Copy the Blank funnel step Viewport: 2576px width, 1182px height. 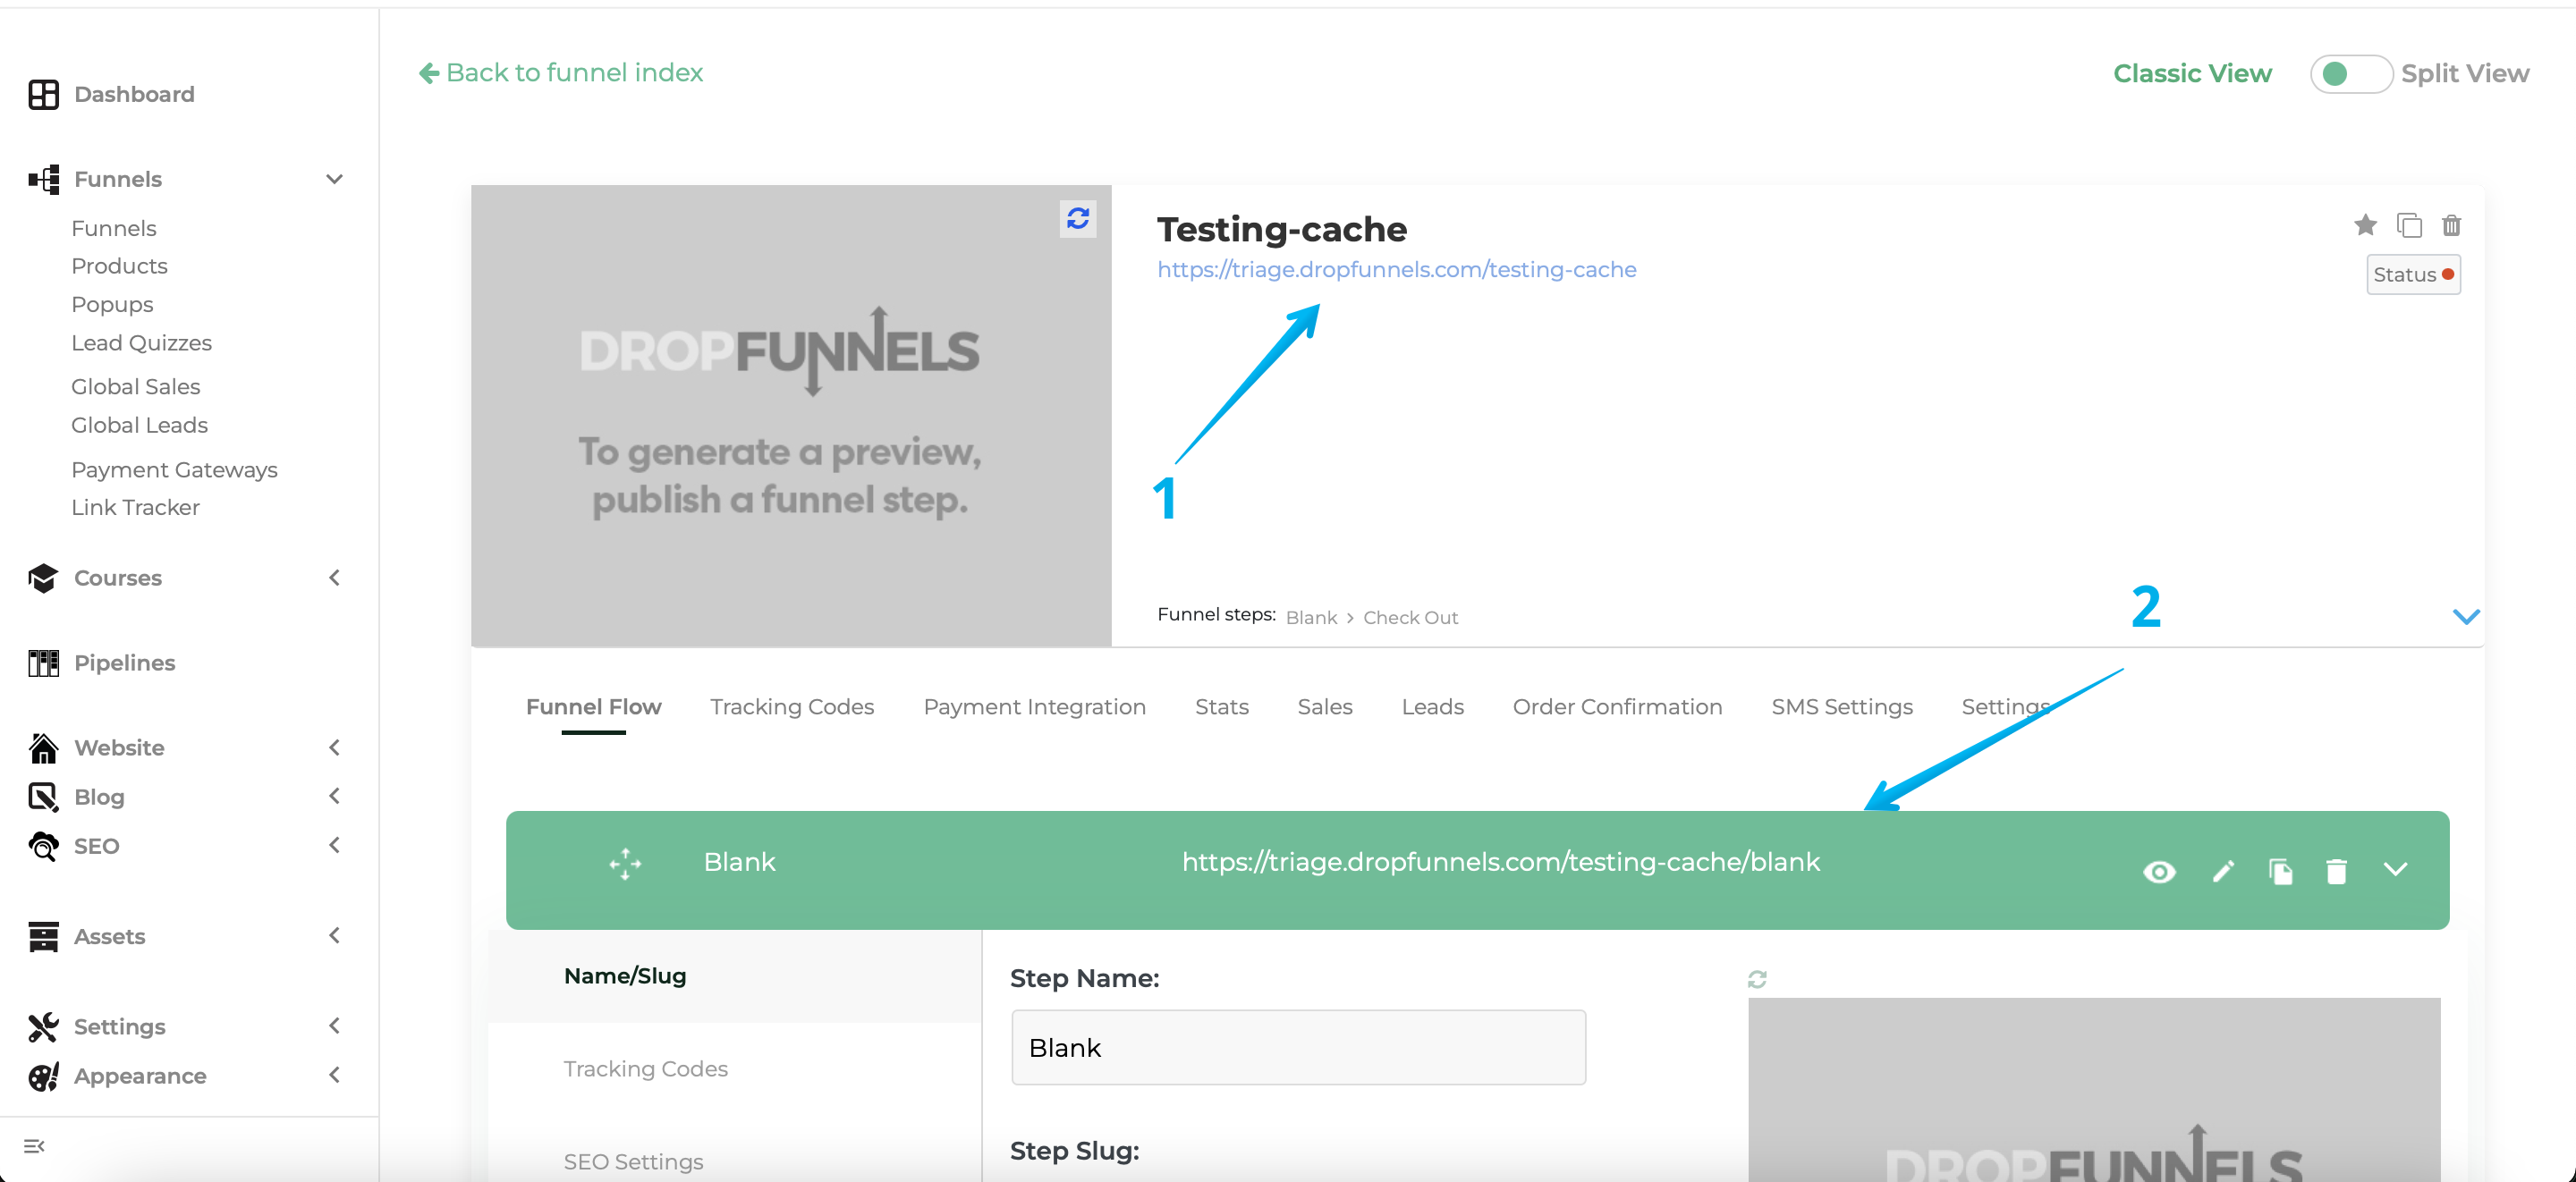point(2280,872)
